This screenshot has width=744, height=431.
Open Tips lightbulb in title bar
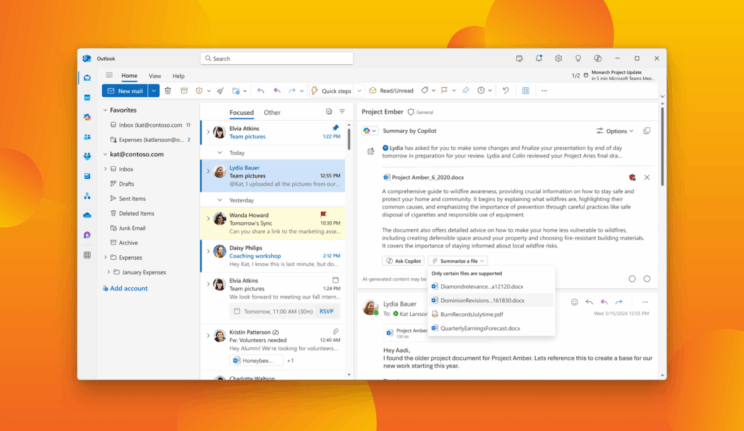[578, 58]
